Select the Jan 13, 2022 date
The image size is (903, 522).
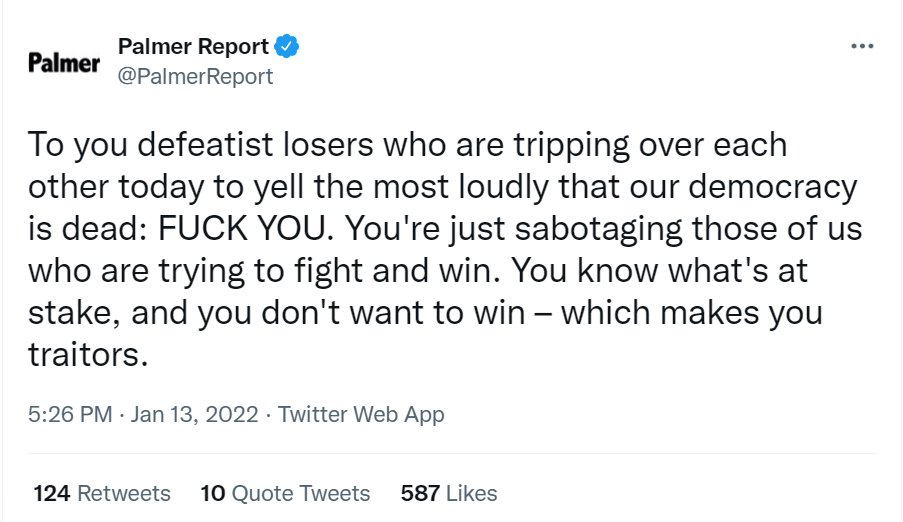194,414
